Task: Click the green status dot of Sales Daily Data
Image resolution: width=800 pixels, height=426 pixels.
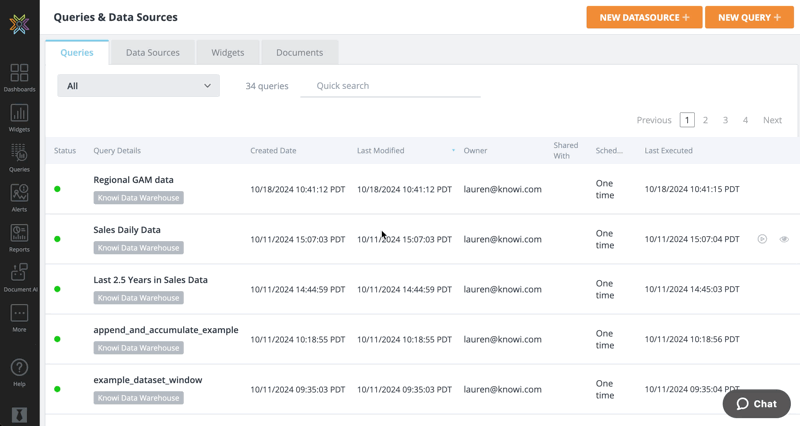Action: pyautogui.click(x=57, y=239)
